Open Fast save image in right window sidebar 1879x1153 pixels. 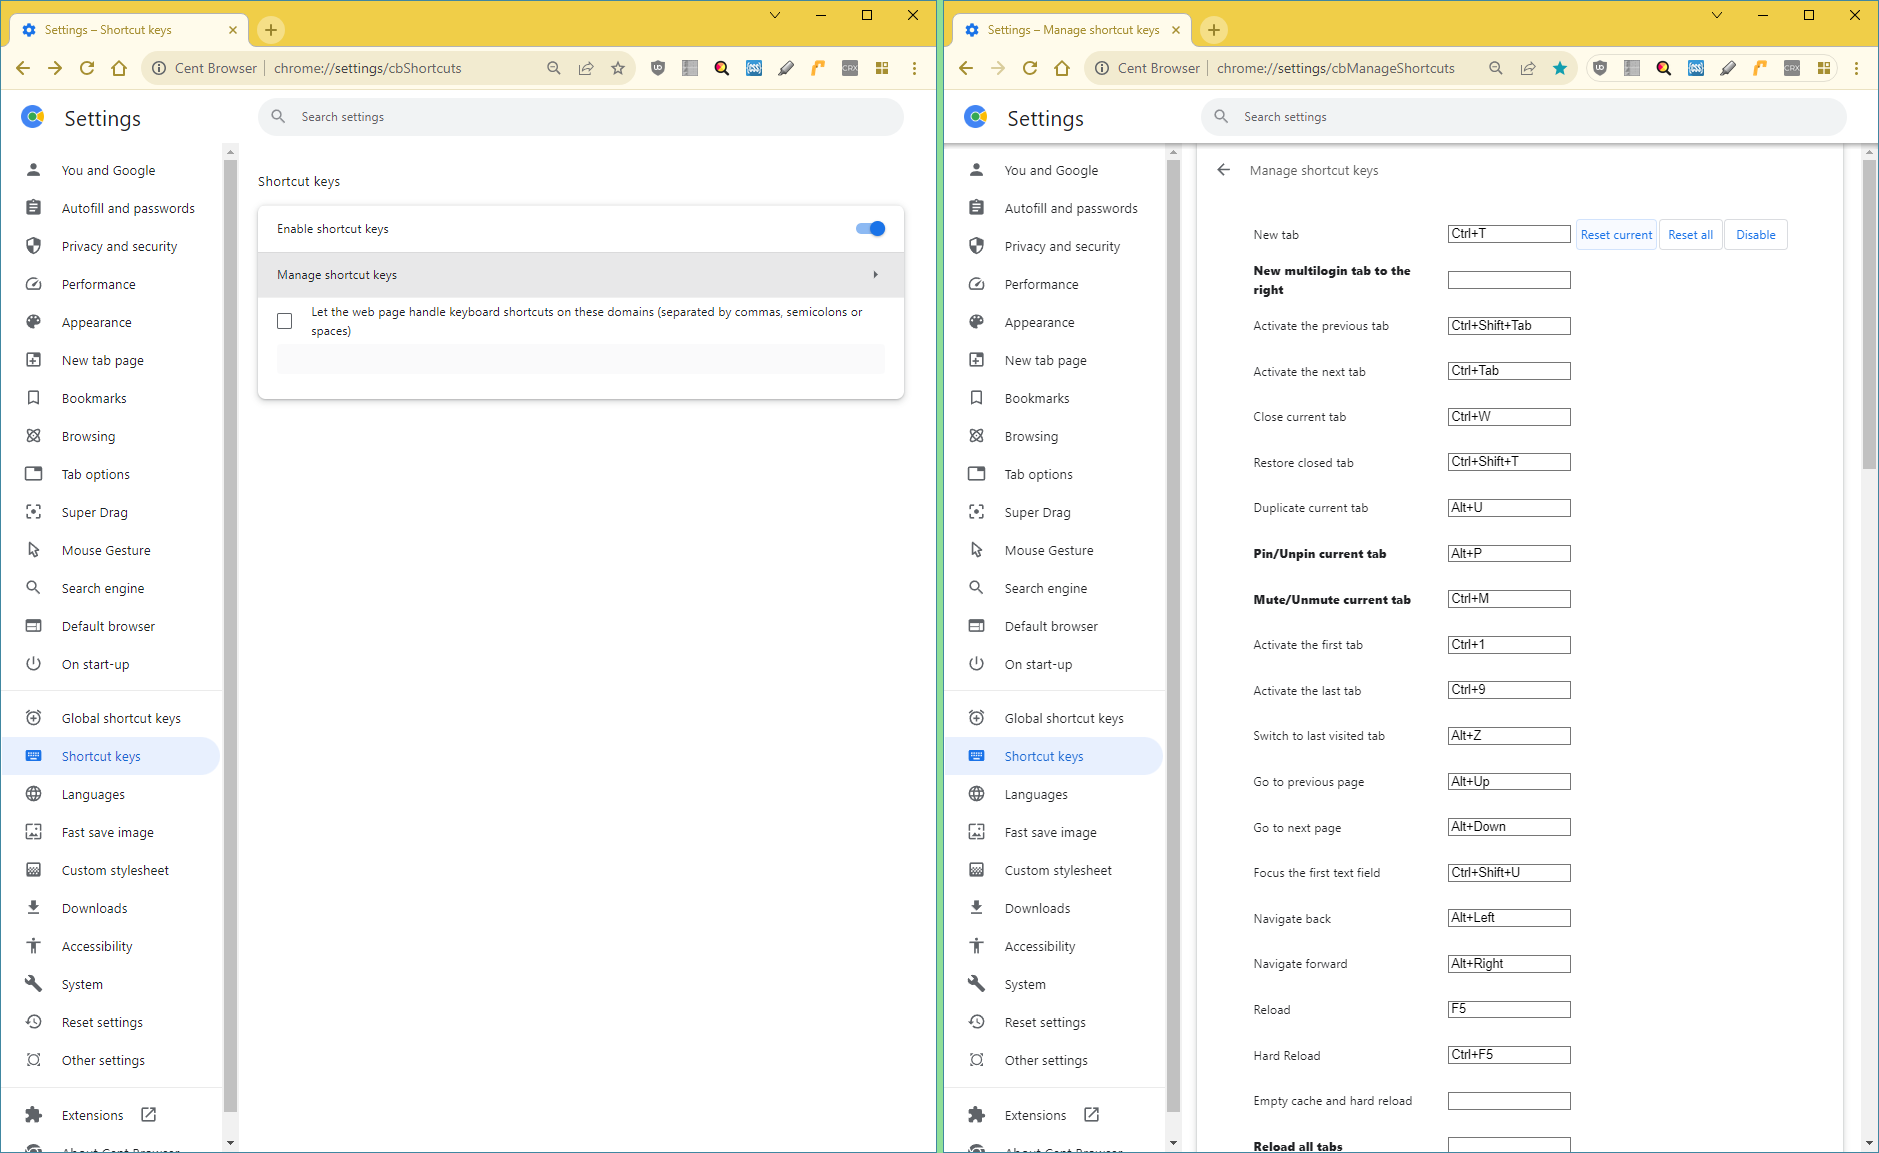point(1050,832)
